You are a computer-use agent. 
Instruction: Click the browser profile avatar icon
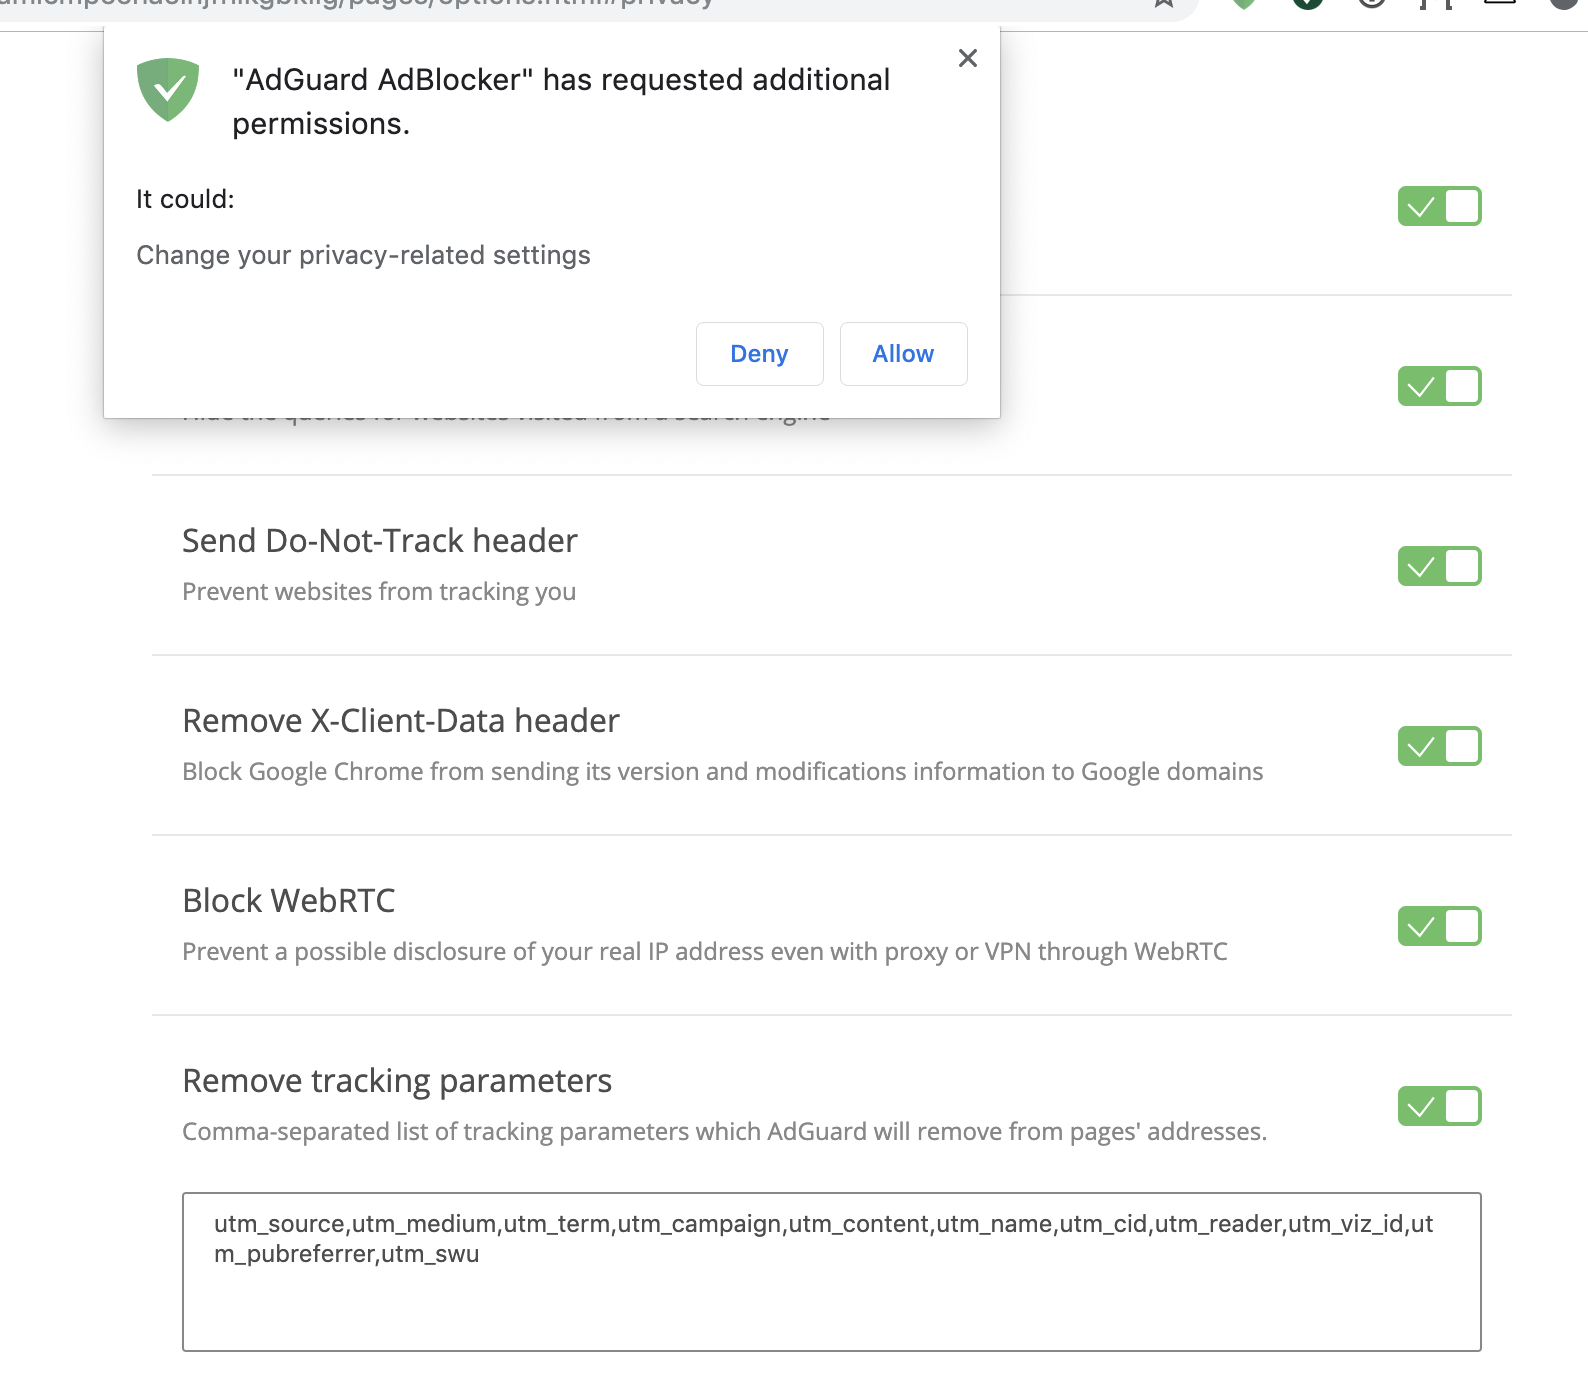pos(1565,5)
